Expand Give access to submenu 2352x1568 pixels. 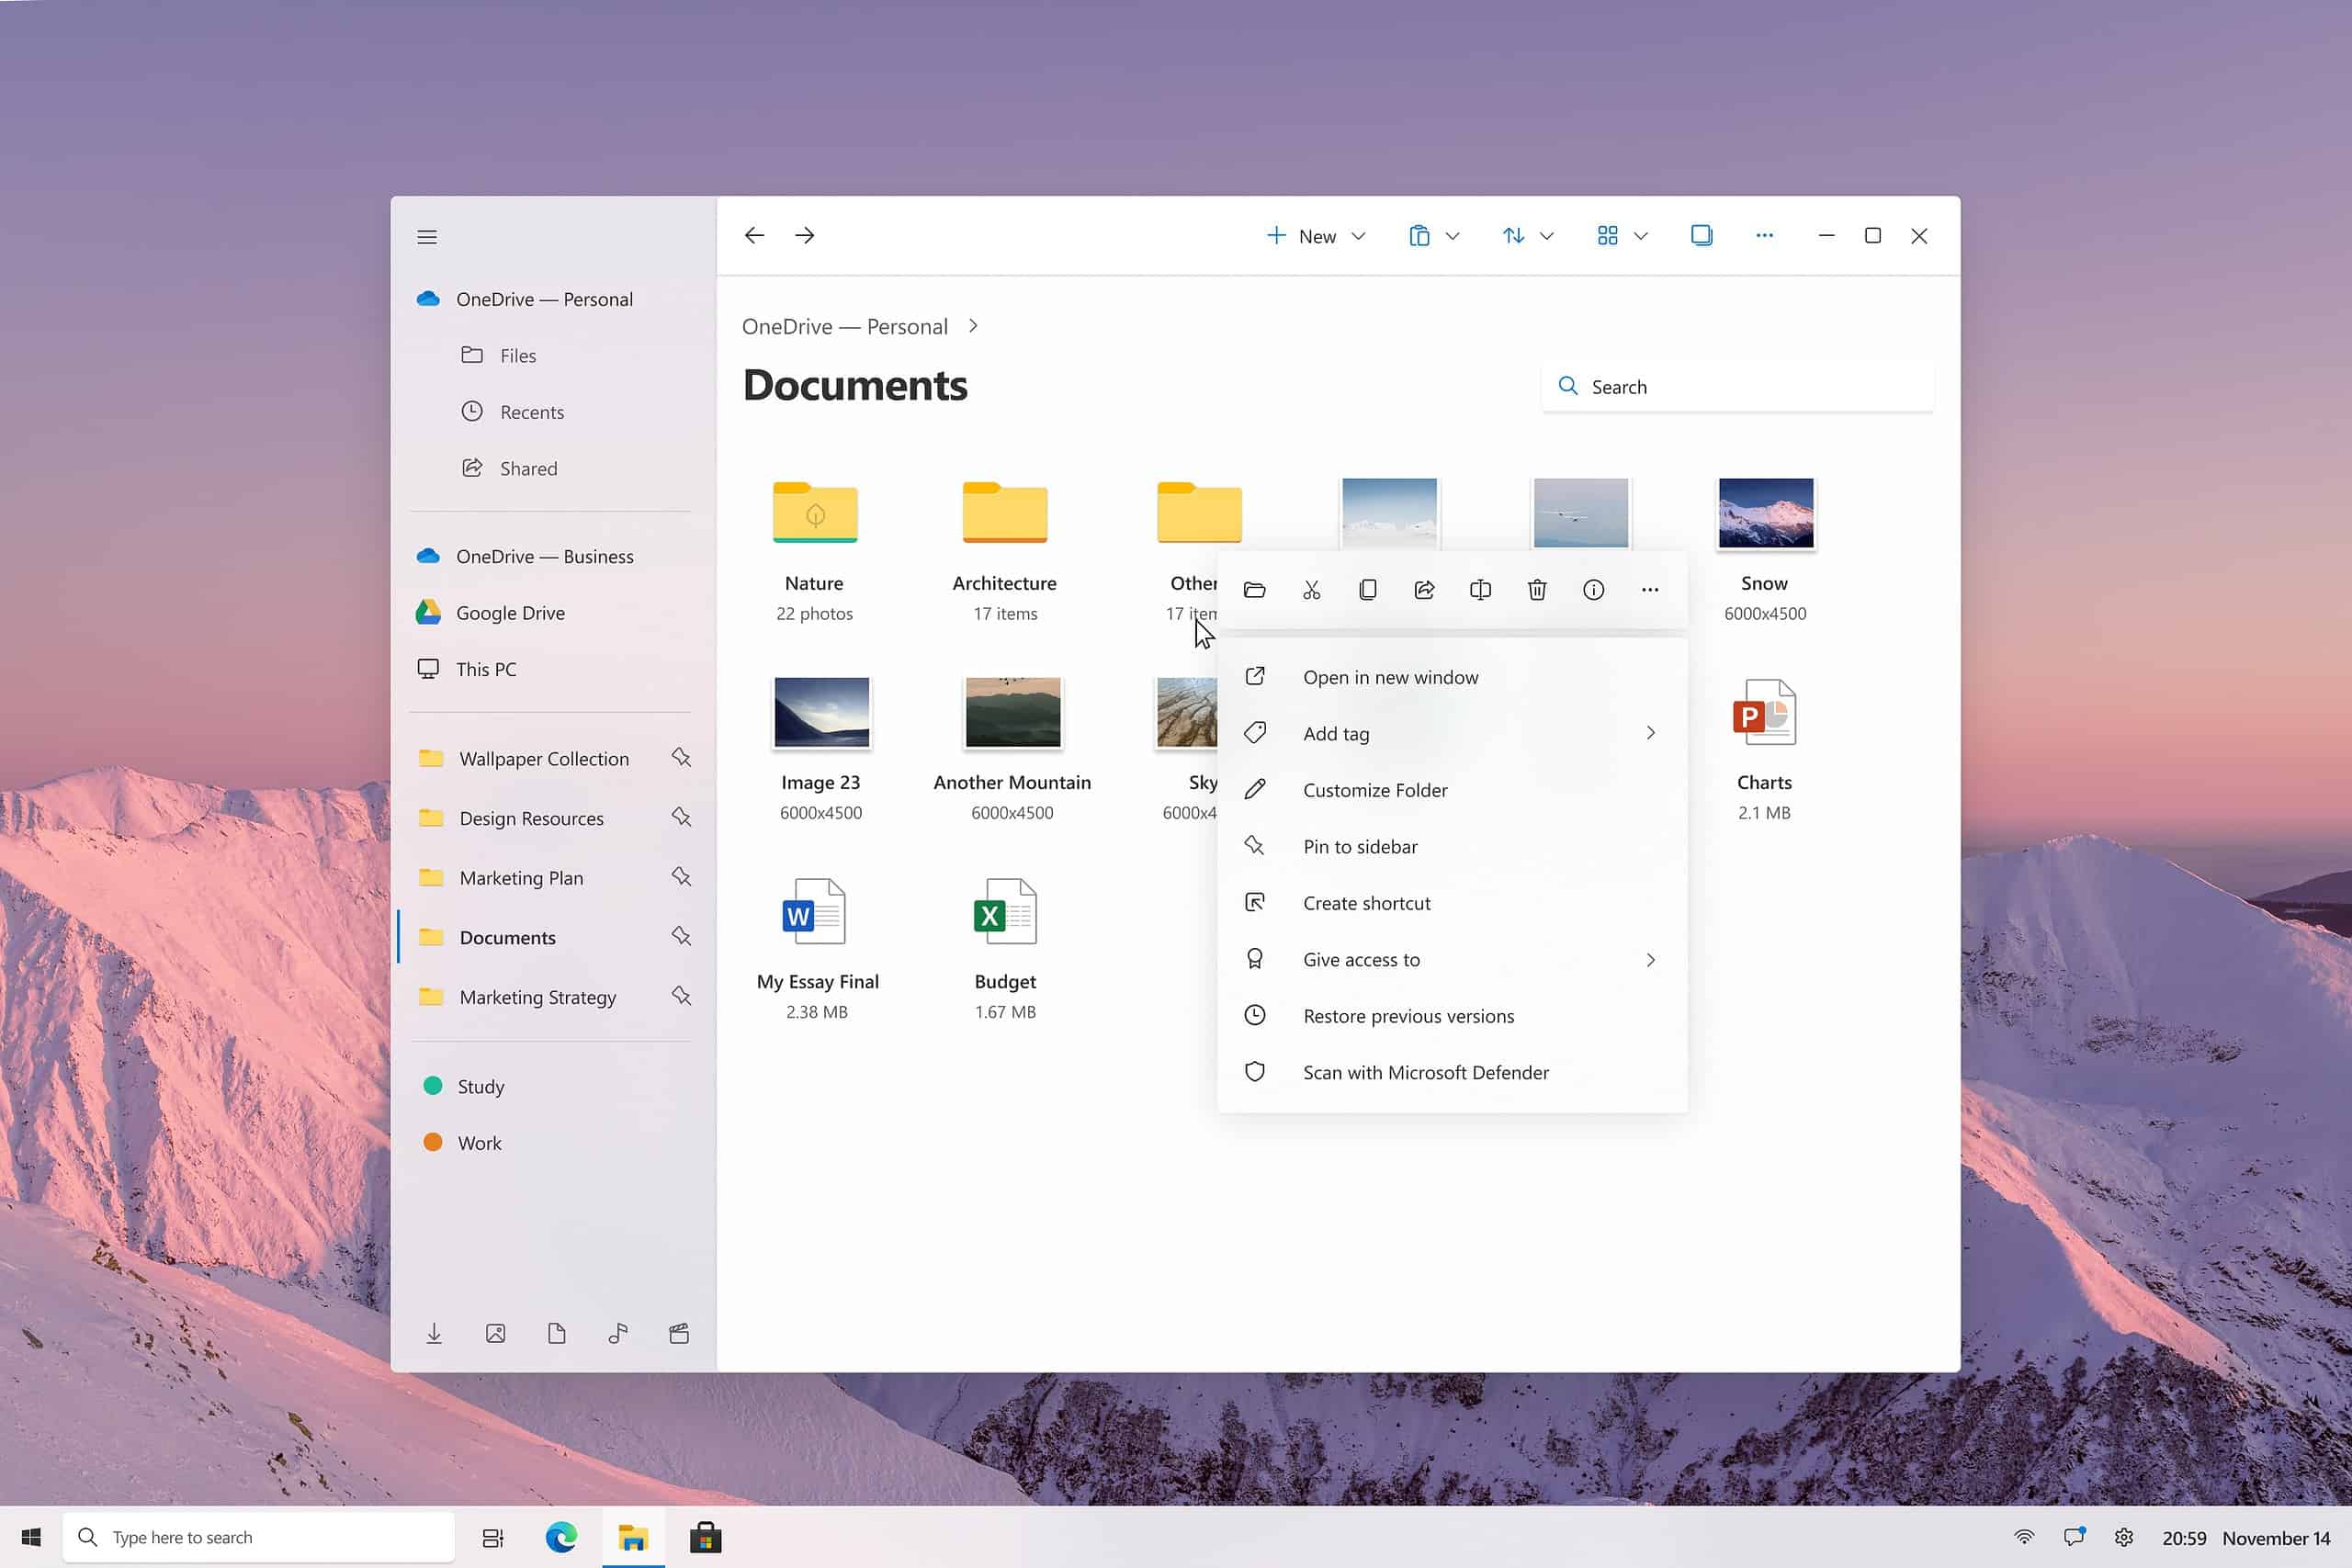click(x=1648, y=959)
